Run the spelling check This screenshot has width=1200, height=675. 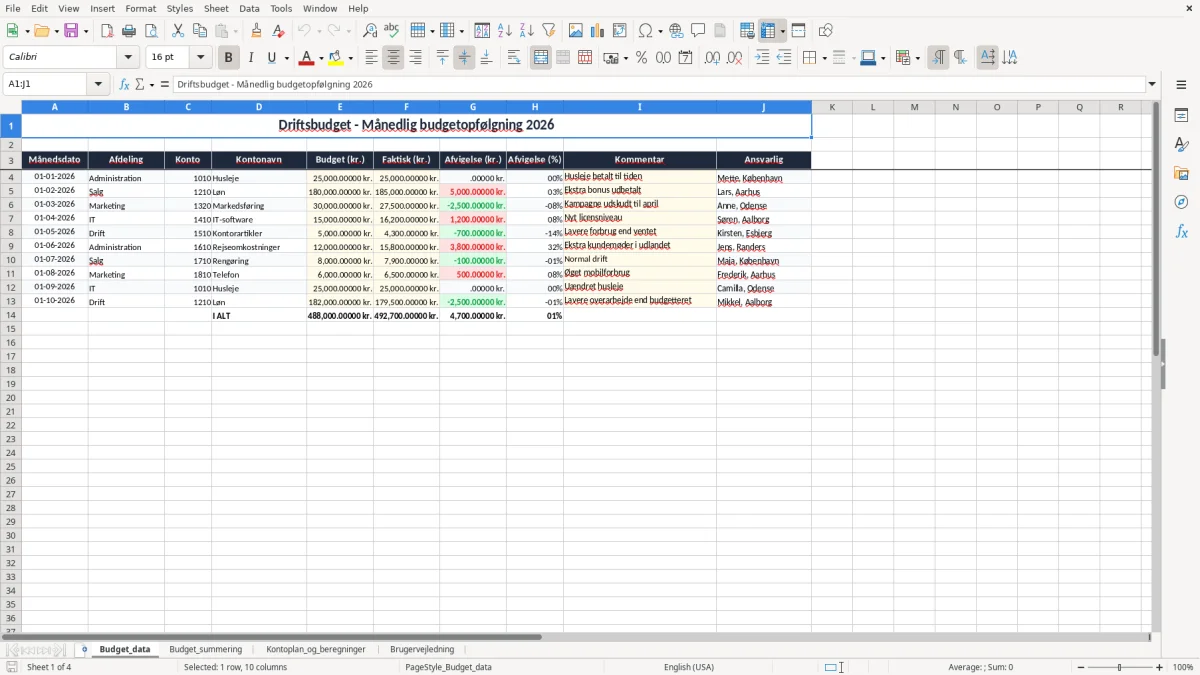392,31
